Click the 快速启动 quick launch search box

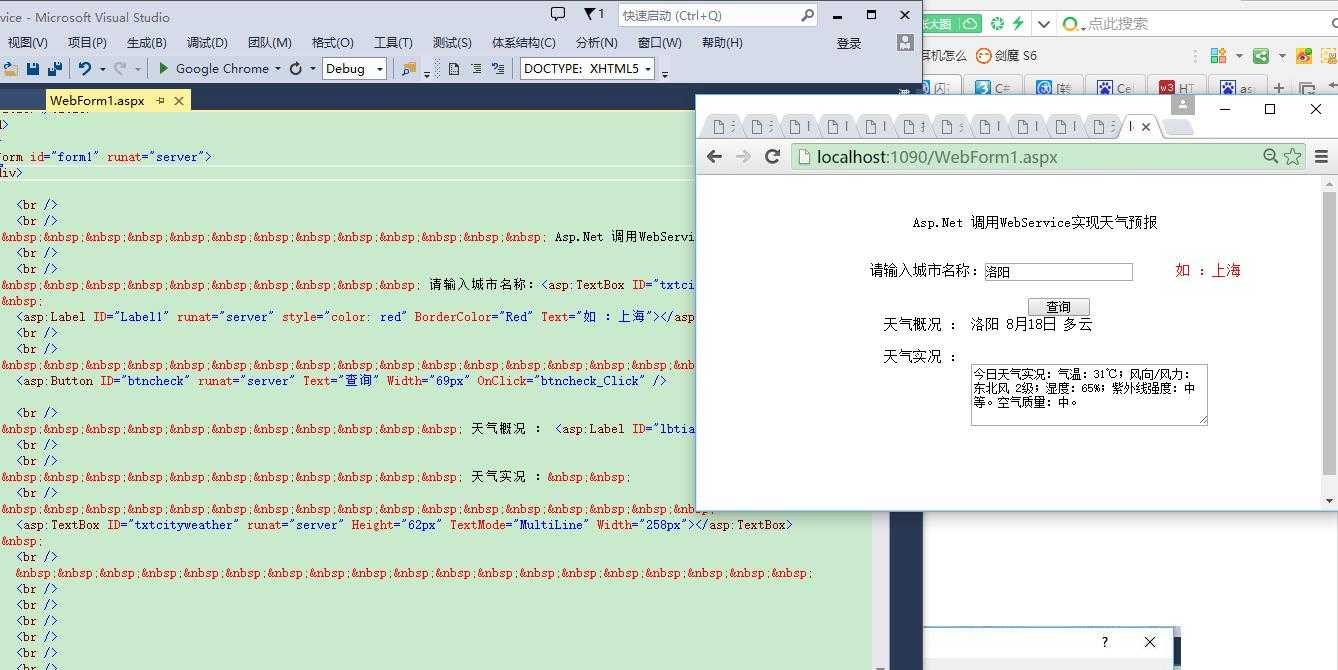tap(717, 15)
